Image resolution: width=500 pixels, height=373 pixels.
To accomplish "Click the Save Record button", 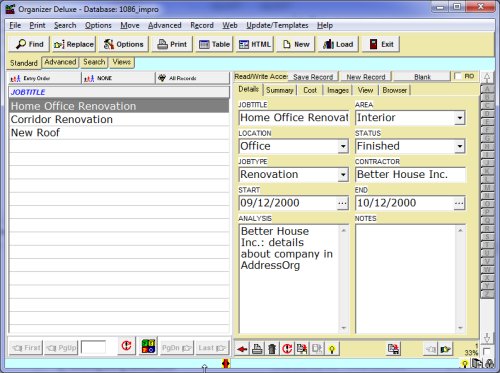I will point(313,77).
